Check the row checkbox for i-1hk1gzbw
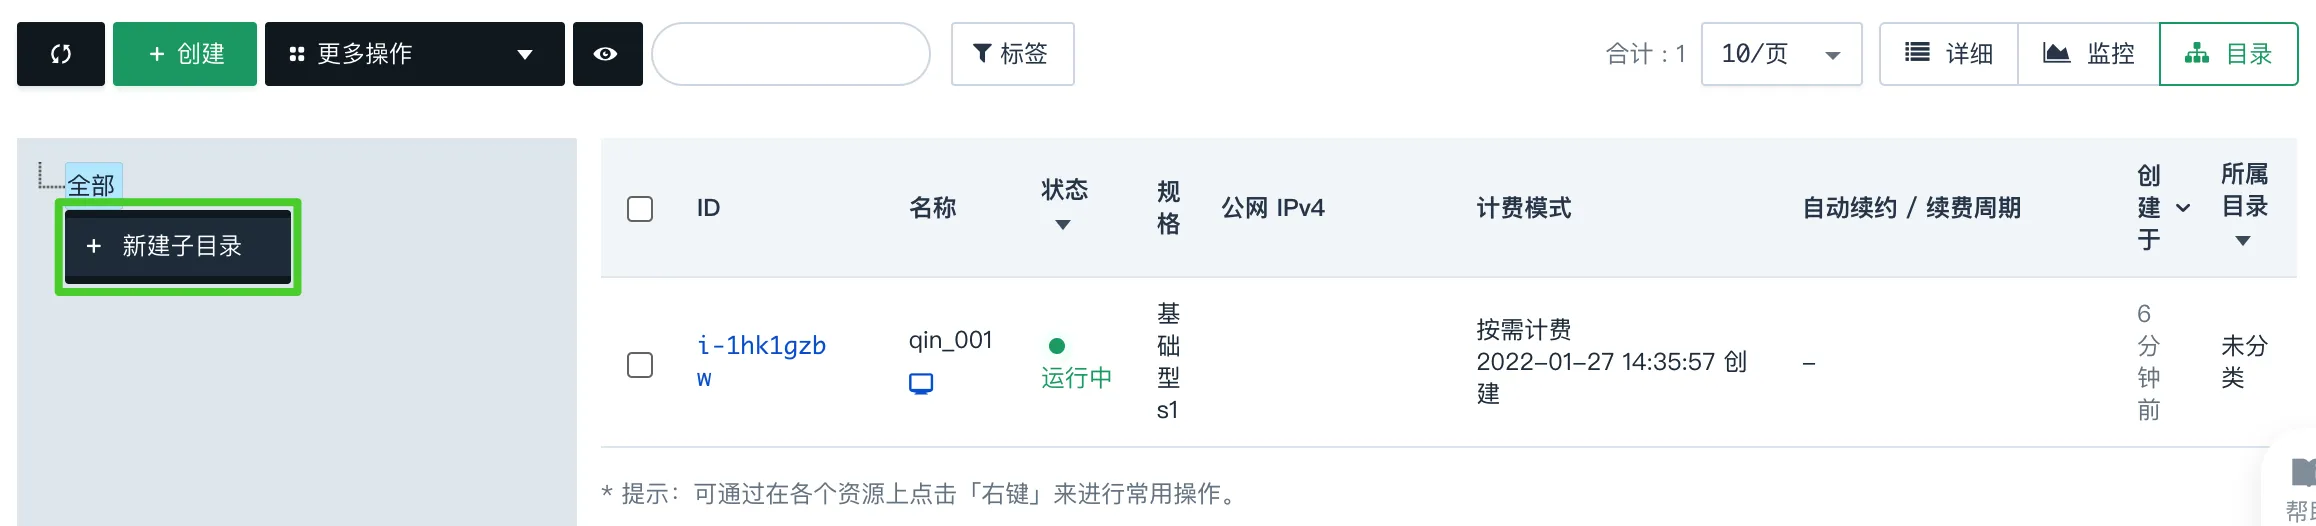The image size is (2316, 526). (x=640, y=365)
